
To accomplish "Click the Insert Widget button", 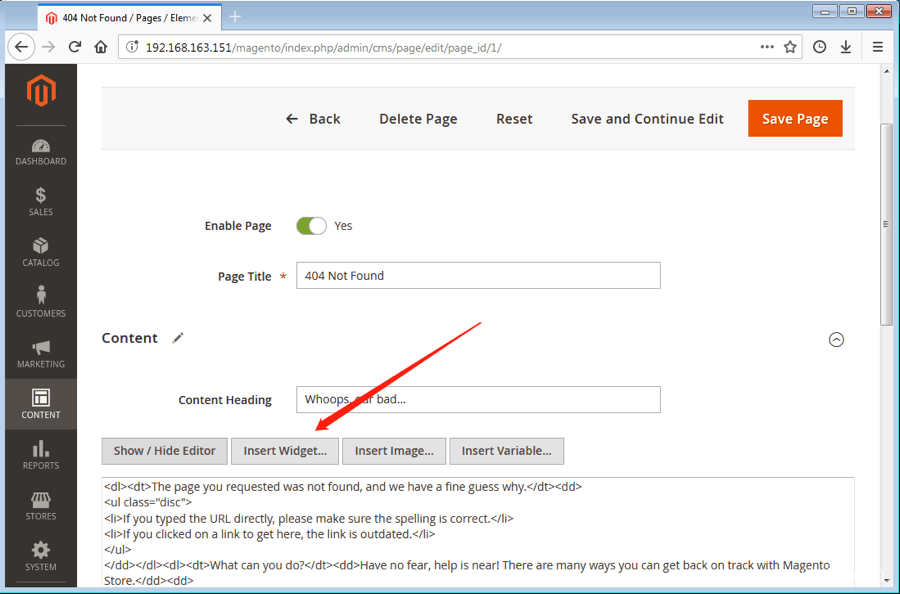I will 285,451.
